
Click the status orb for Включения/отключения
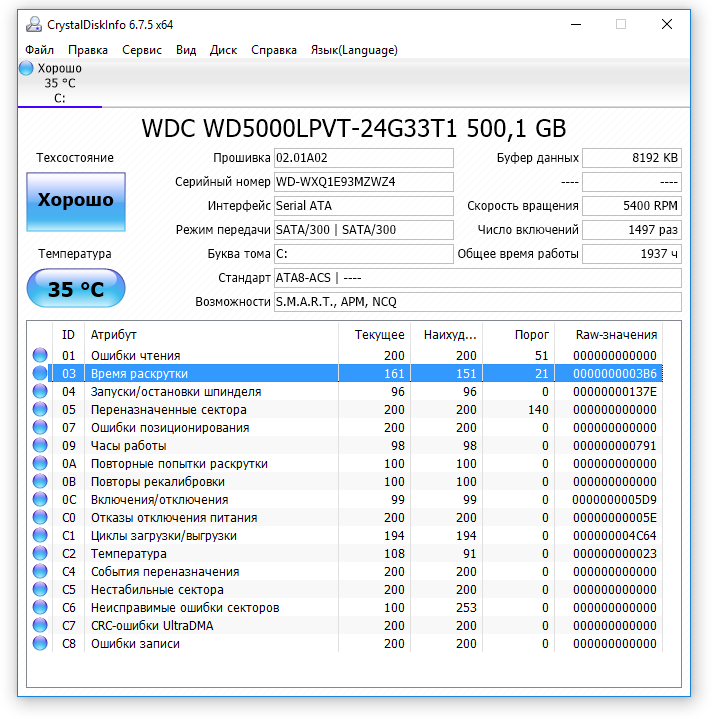(40, 499)
